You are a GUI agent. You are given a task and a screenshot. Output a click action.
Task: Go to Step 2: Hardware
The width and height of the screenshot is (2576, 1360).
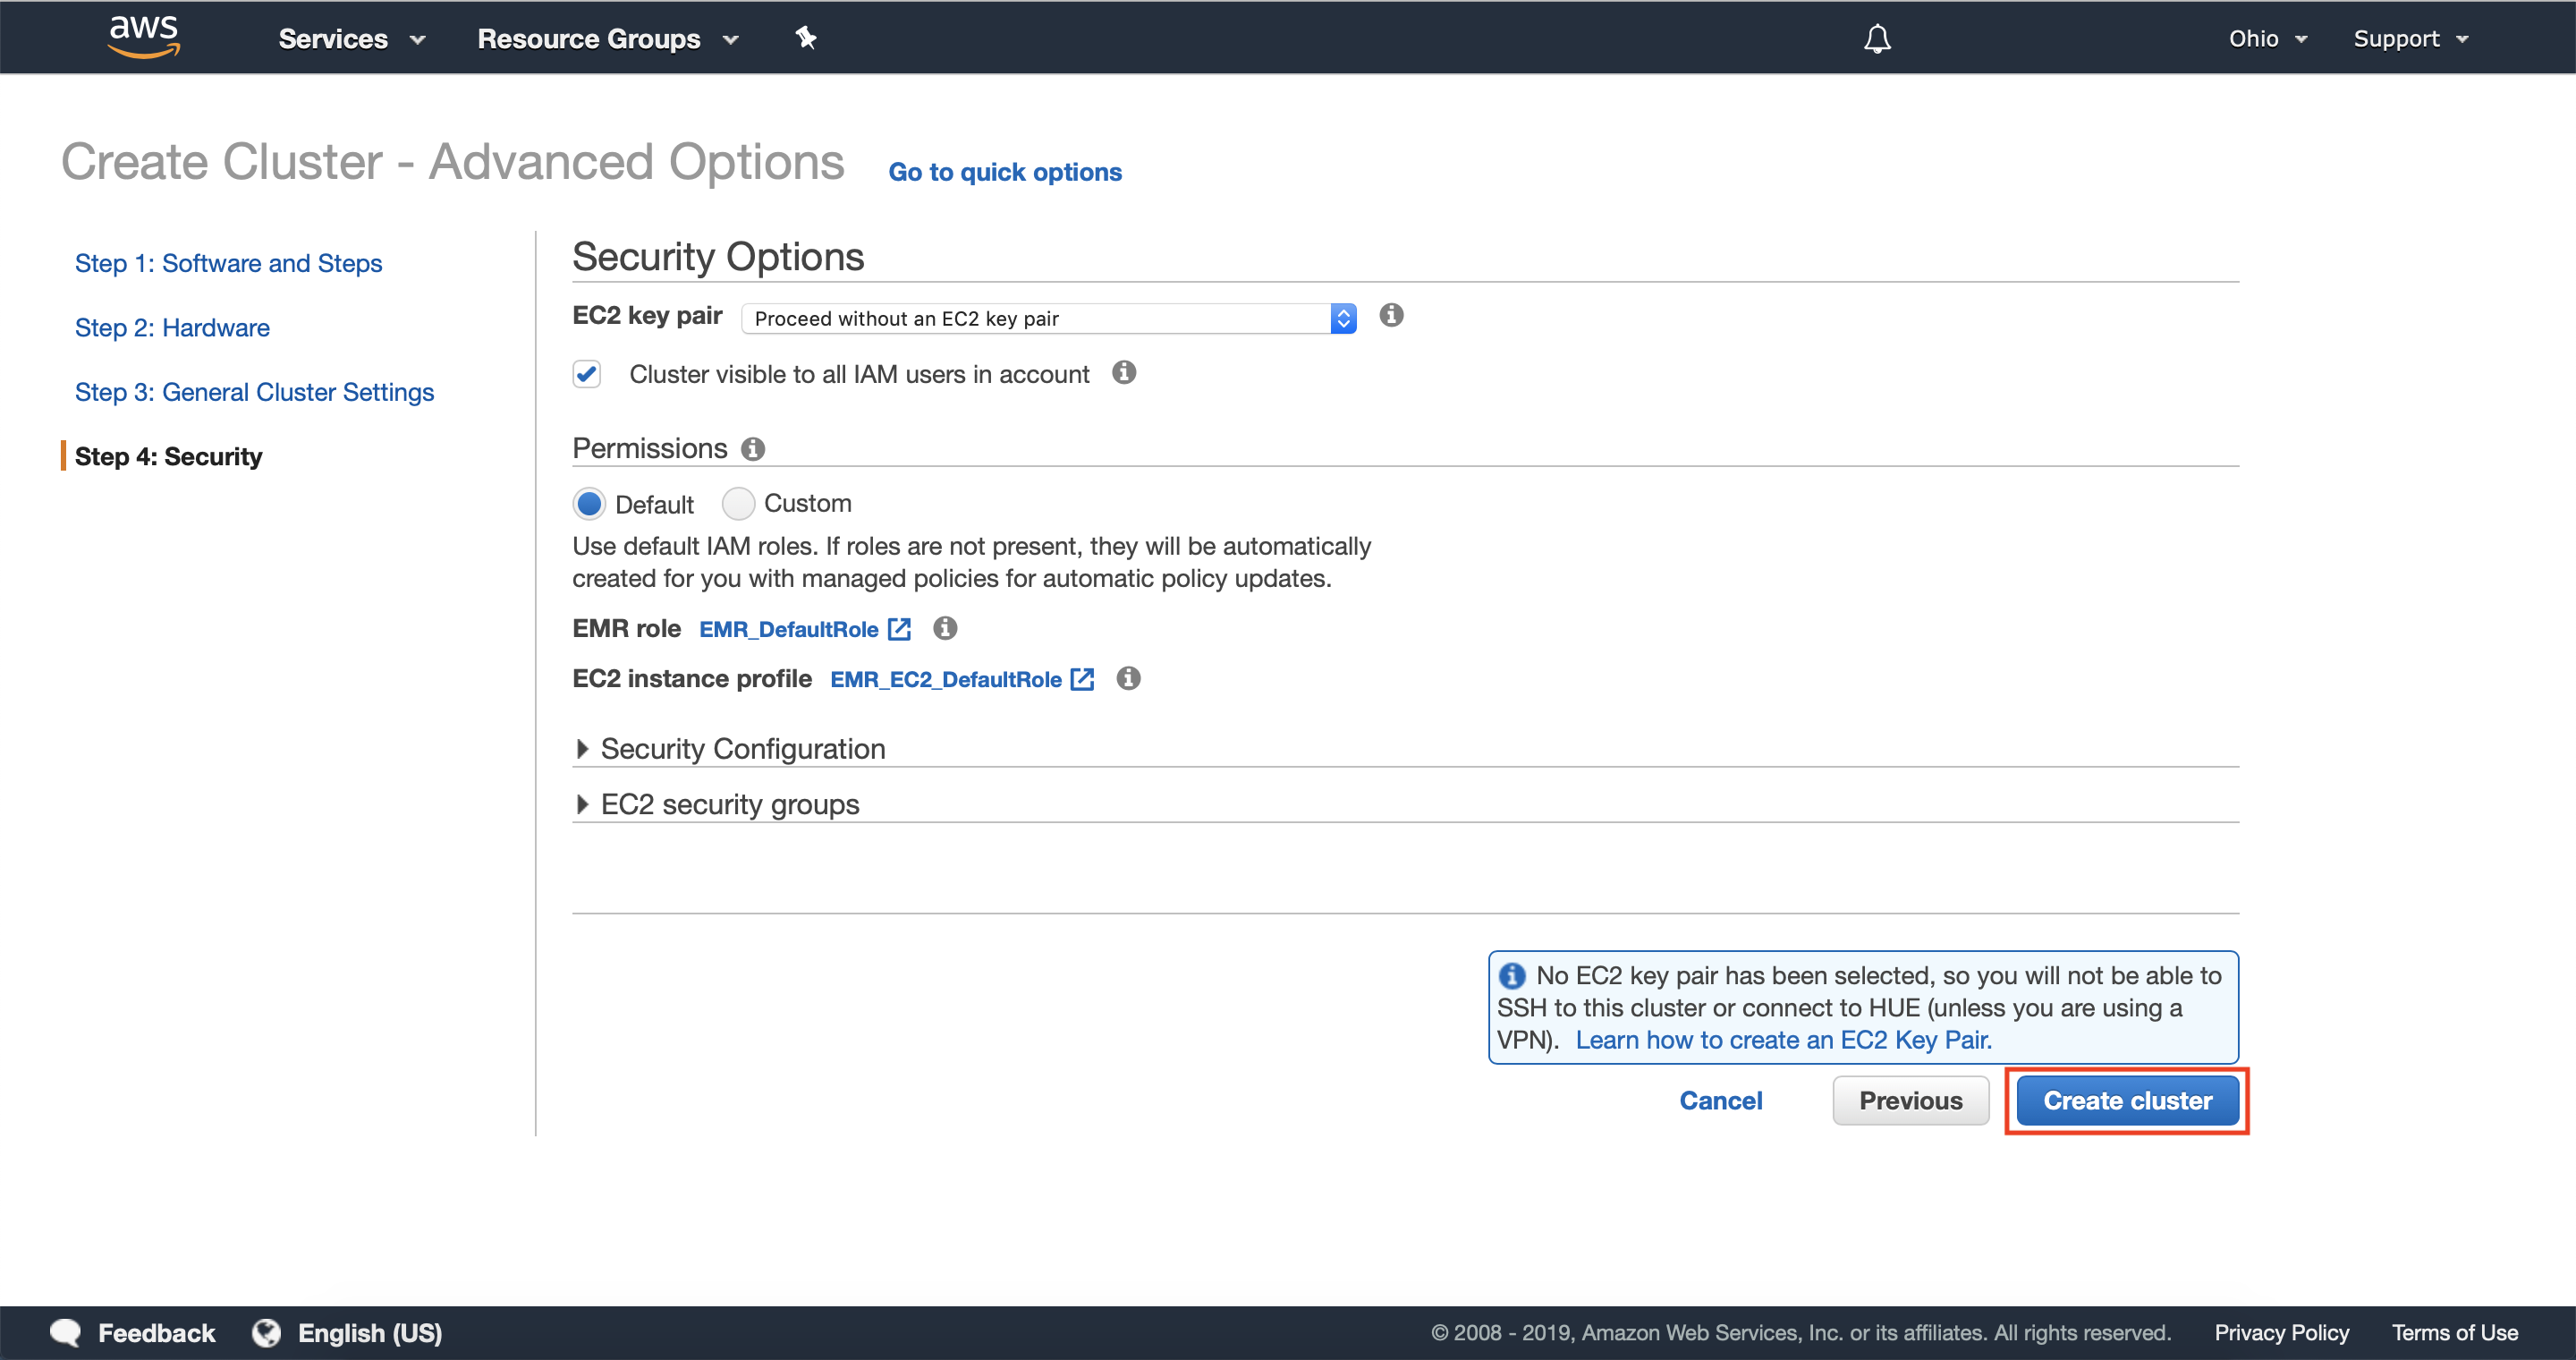(x=172, y=328)
